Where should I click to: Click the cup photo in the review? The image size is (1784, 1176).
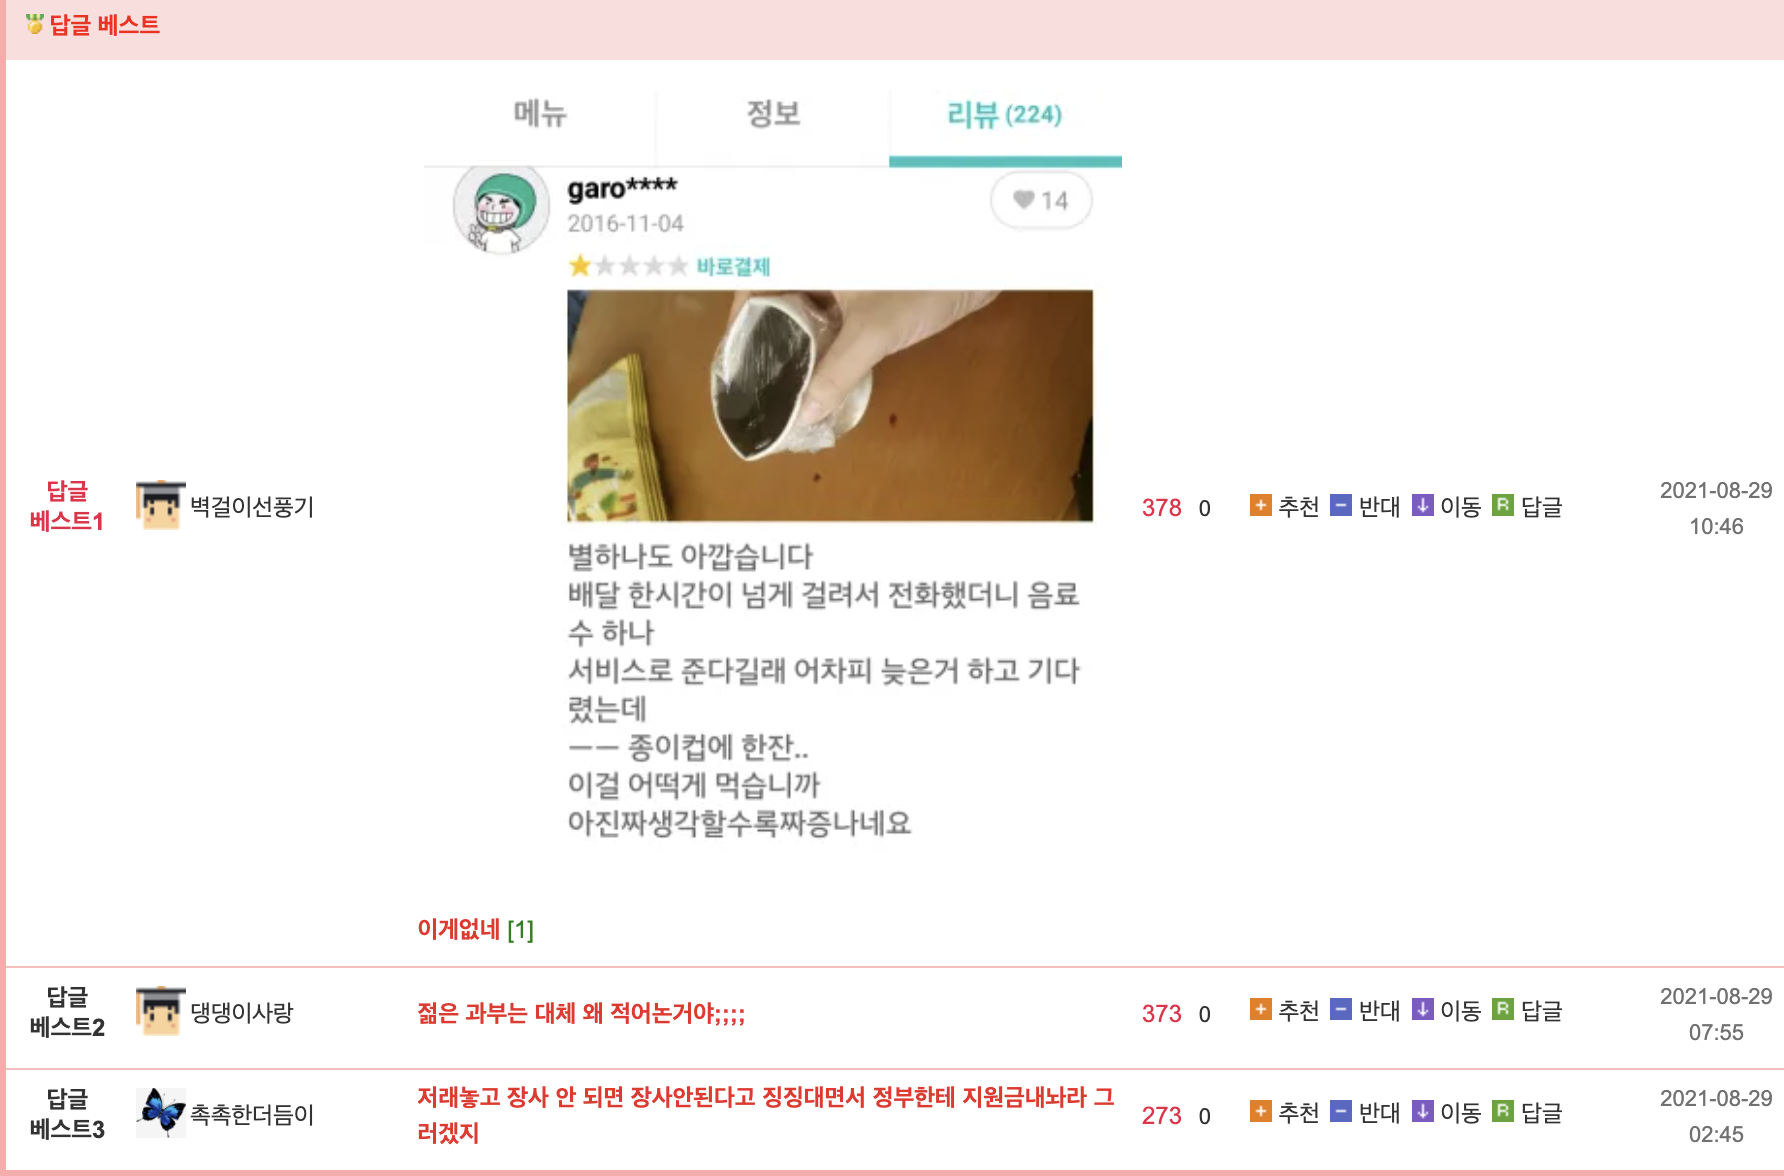(x=830, y=406)
